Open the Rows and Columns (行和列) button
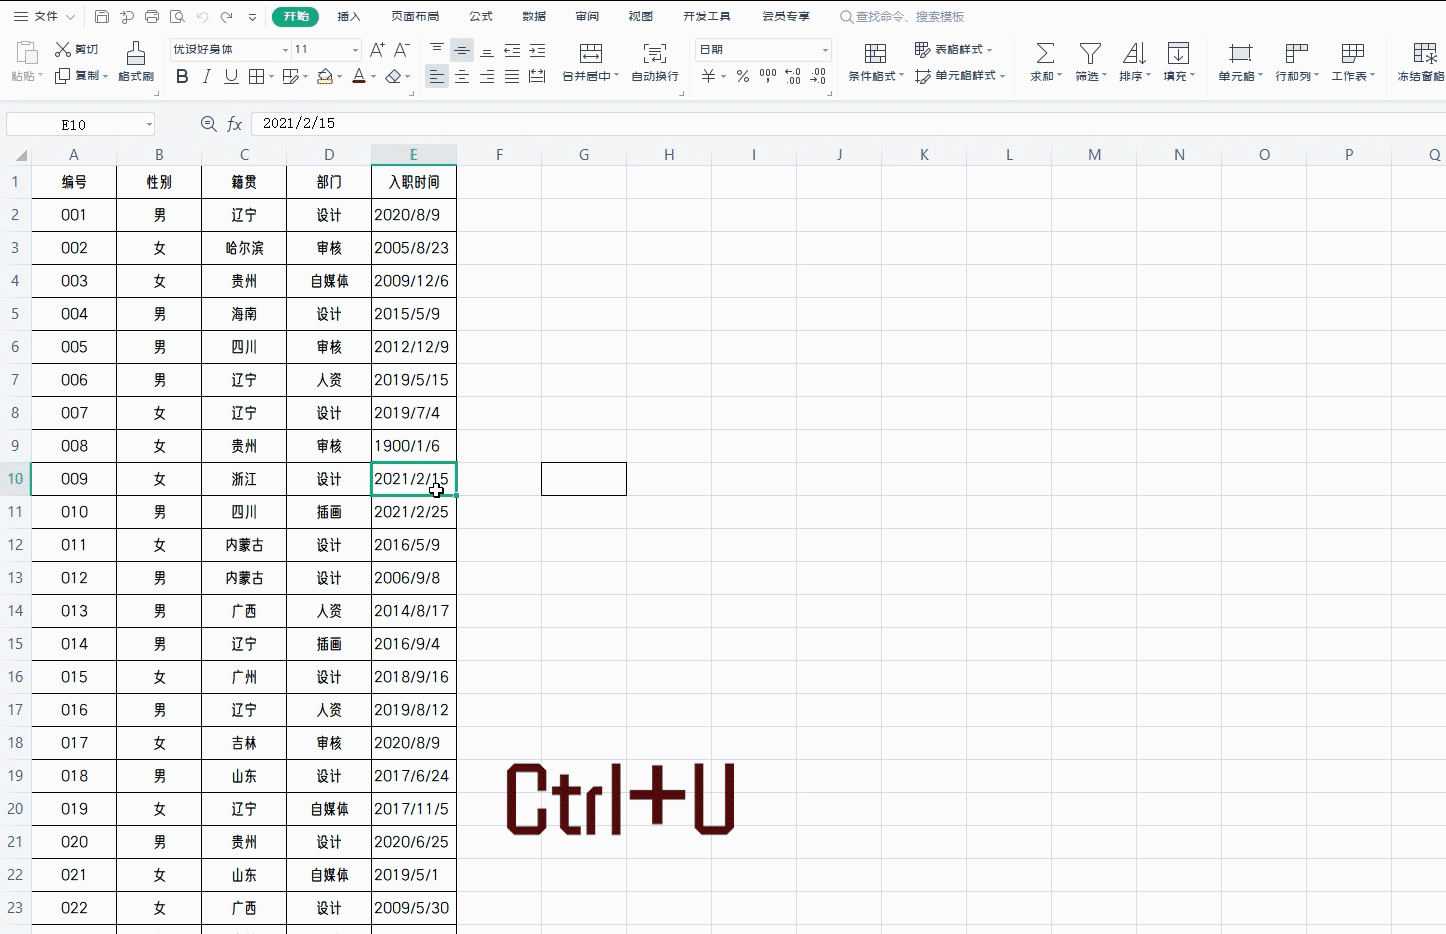This screenshot has width=1446, height=934. (x=1297, y=61)
